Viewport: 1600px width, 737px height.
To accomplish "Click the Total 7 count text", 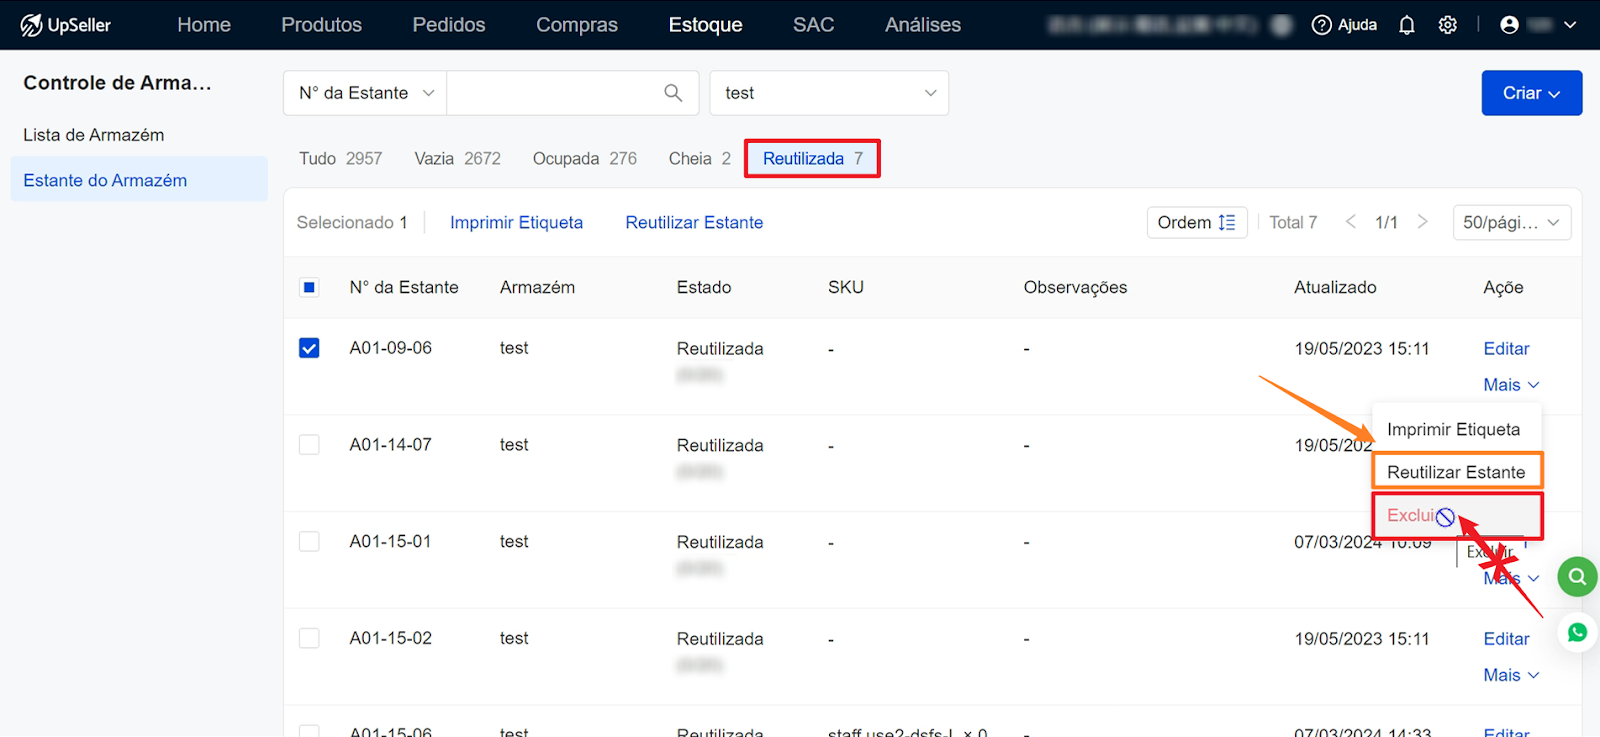I will 1293,222.
